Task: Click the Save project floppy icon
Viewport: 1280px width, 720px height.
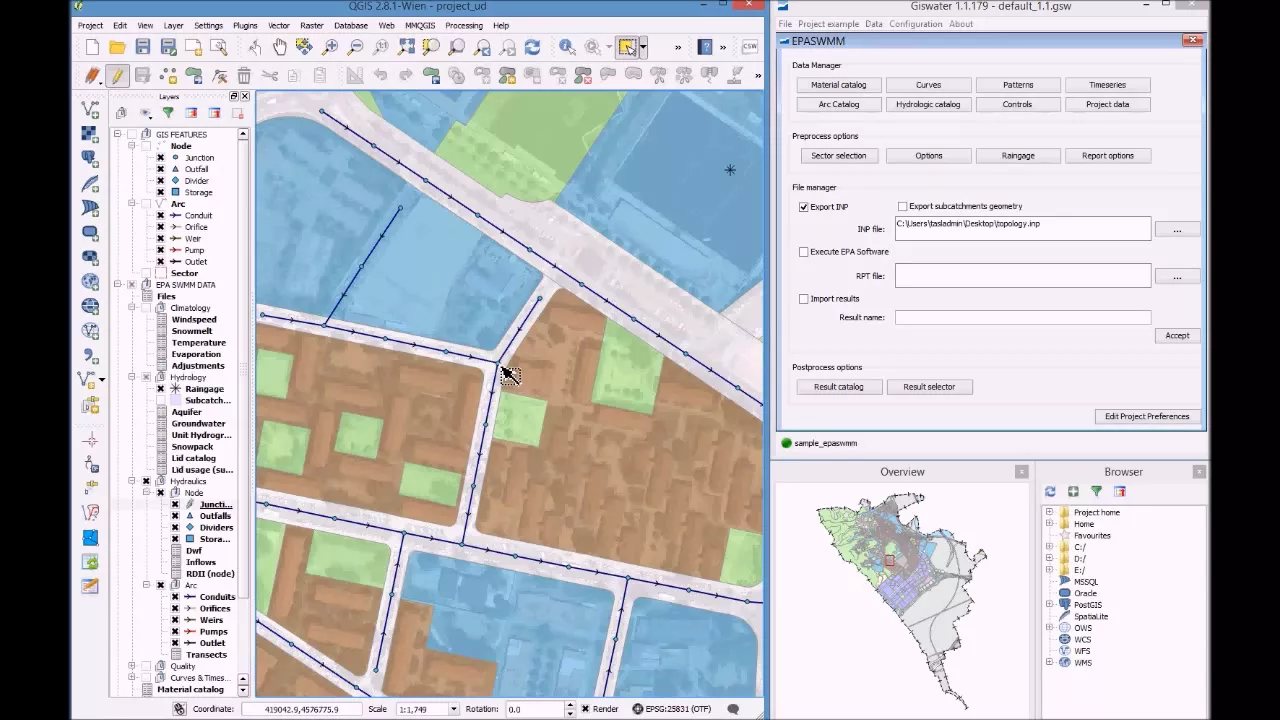Action: (143, 47)
